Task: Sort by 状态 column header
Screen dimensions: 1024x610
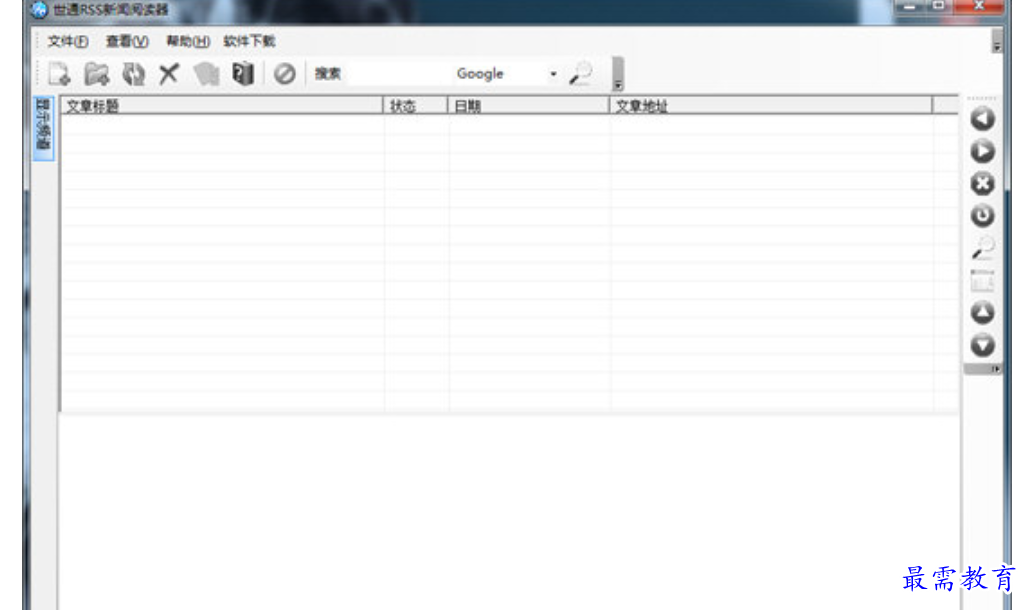Action: [416, 106]
